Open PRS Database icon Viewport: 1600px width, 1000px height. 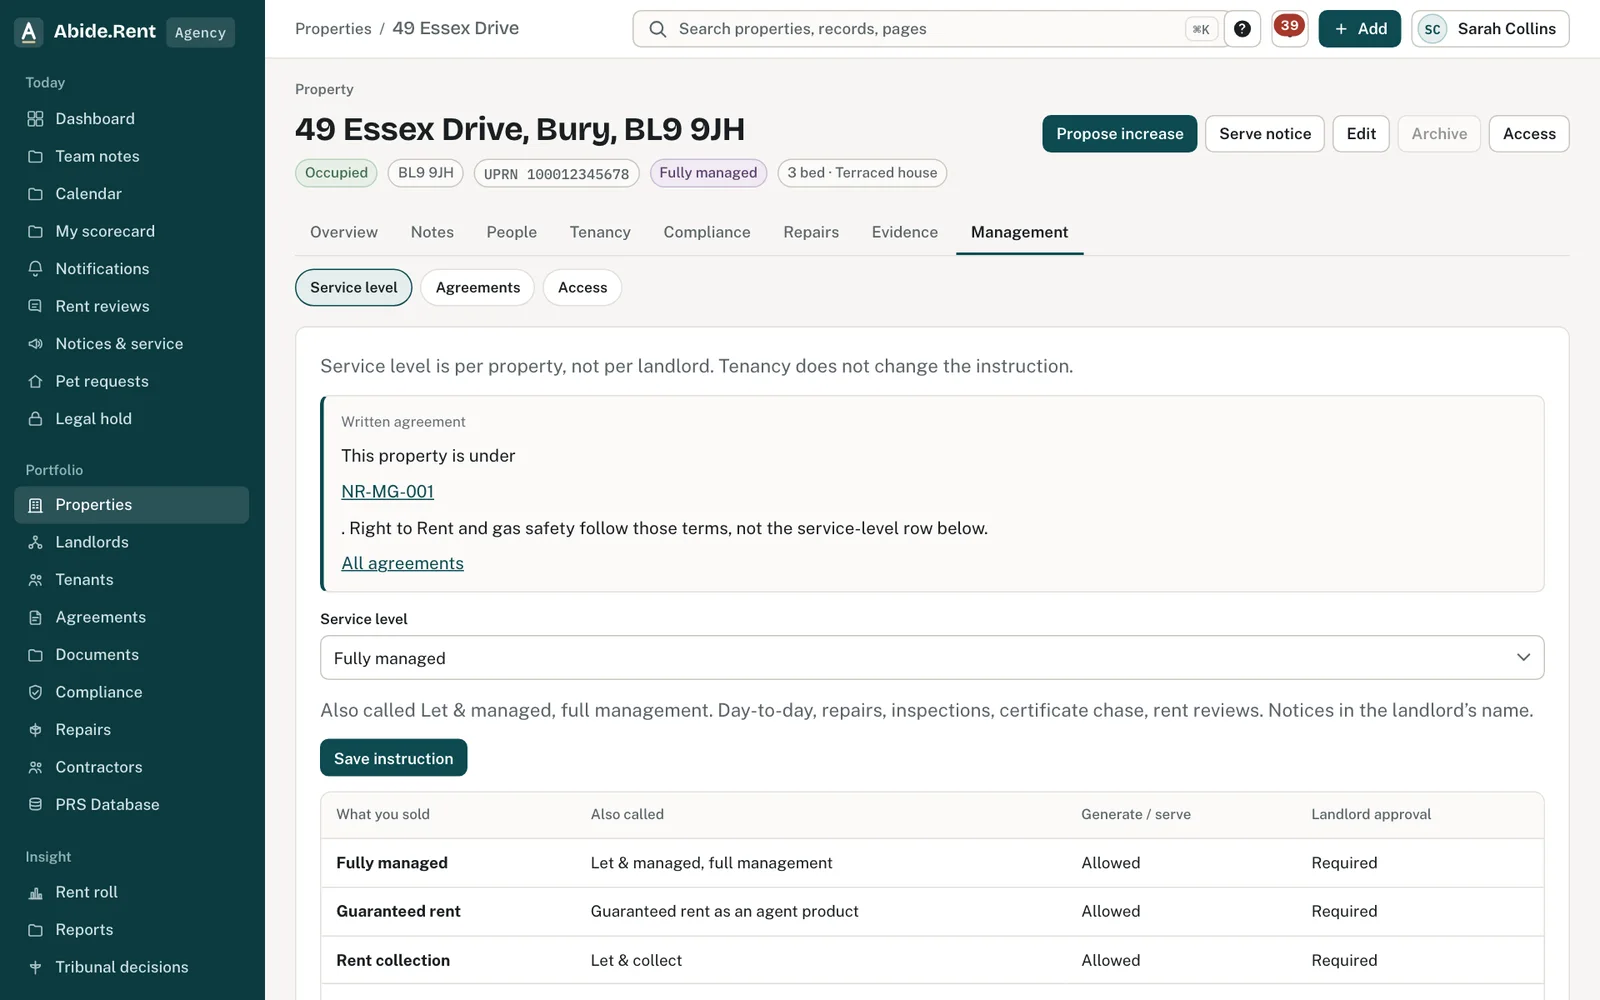35,805
